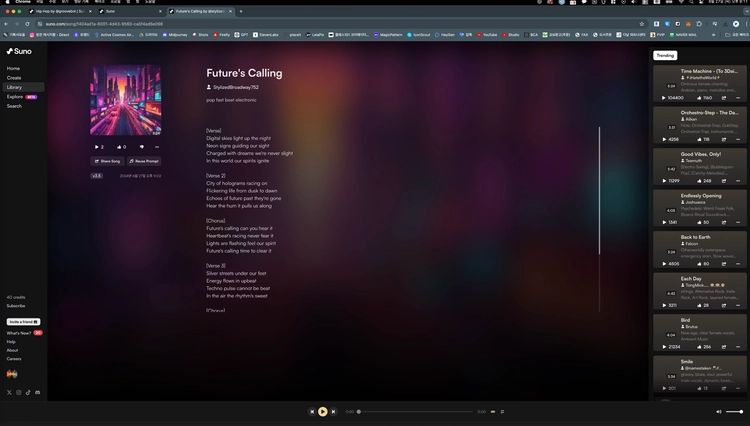750x426 pixels.
Task: Open the Smile song title
Action: tap(687, 361)
